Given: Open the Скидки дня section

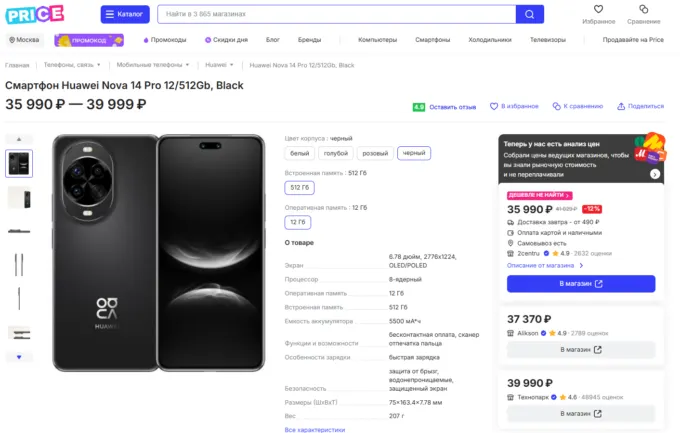Looking at the screenshot, I should pos(228,40).
